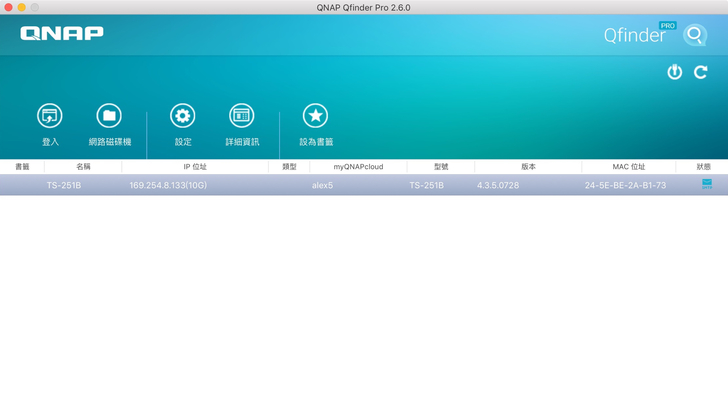This screenshot has height=410, width=728.
Task: Click the 狀態 column header
Action: point(704,167)
